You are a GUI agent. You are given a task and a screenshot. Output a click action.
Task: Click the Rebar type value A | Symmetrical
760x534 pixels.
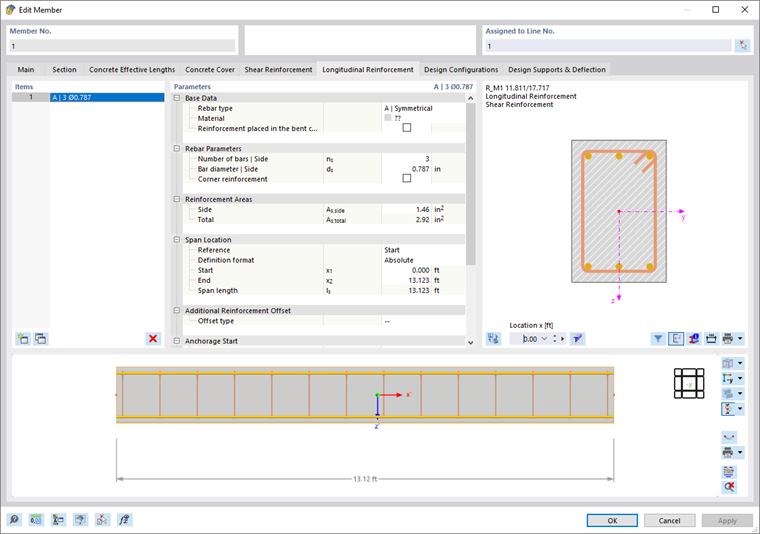click(408, 108)
